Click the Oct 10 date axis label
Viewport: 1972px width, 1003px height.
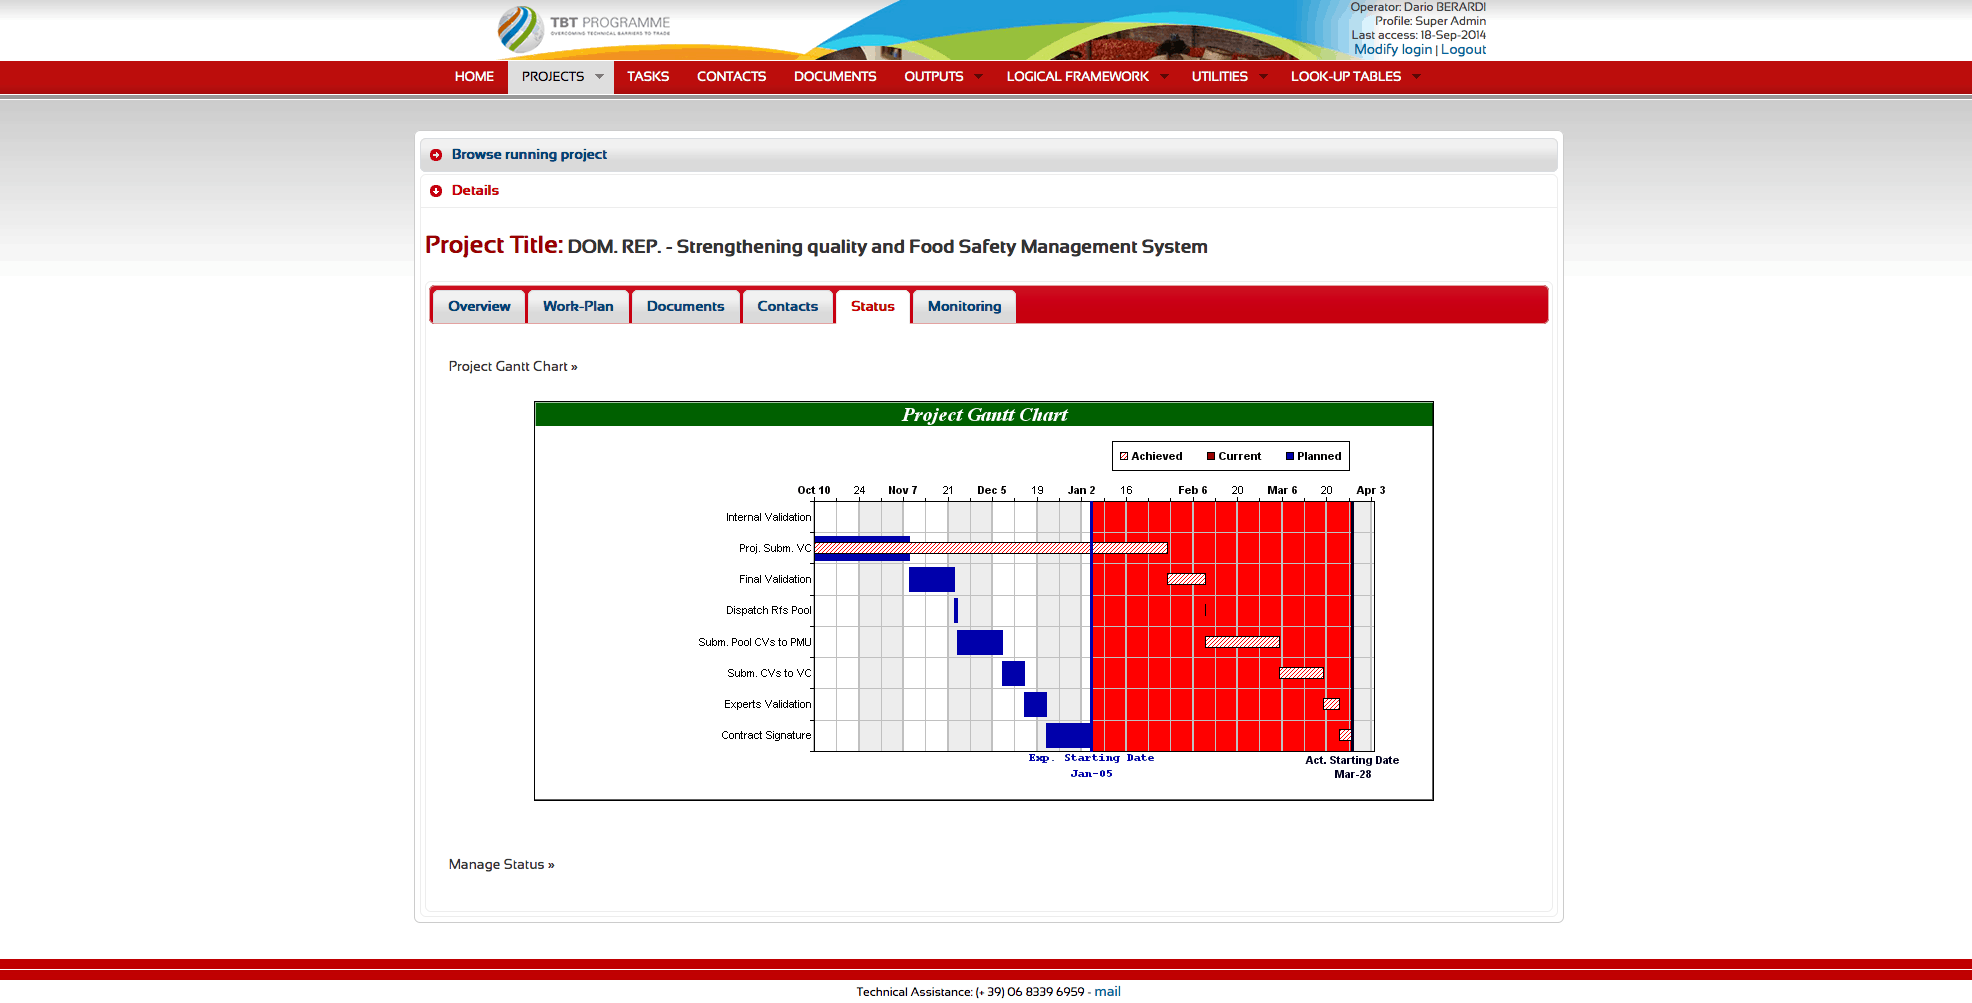click(x=813, y=491)
